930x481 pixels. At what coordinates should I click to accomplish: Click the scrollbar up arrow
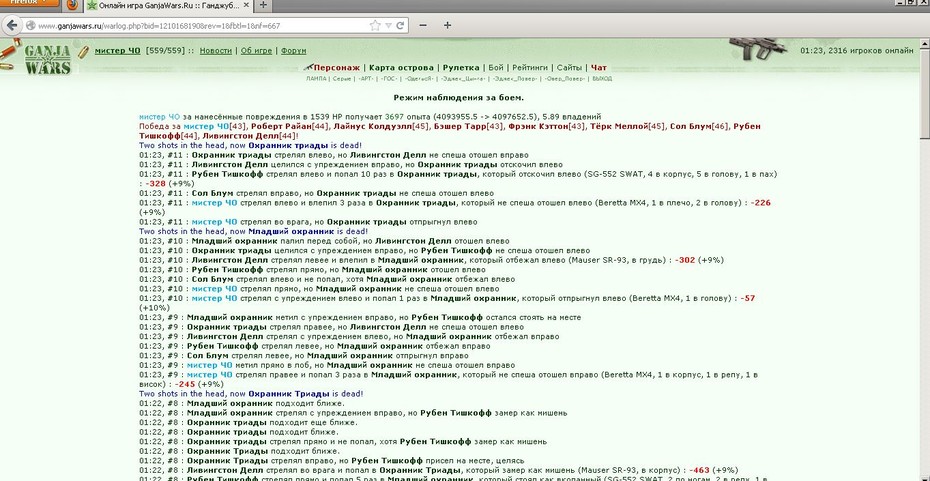click(x=925, y=43)
